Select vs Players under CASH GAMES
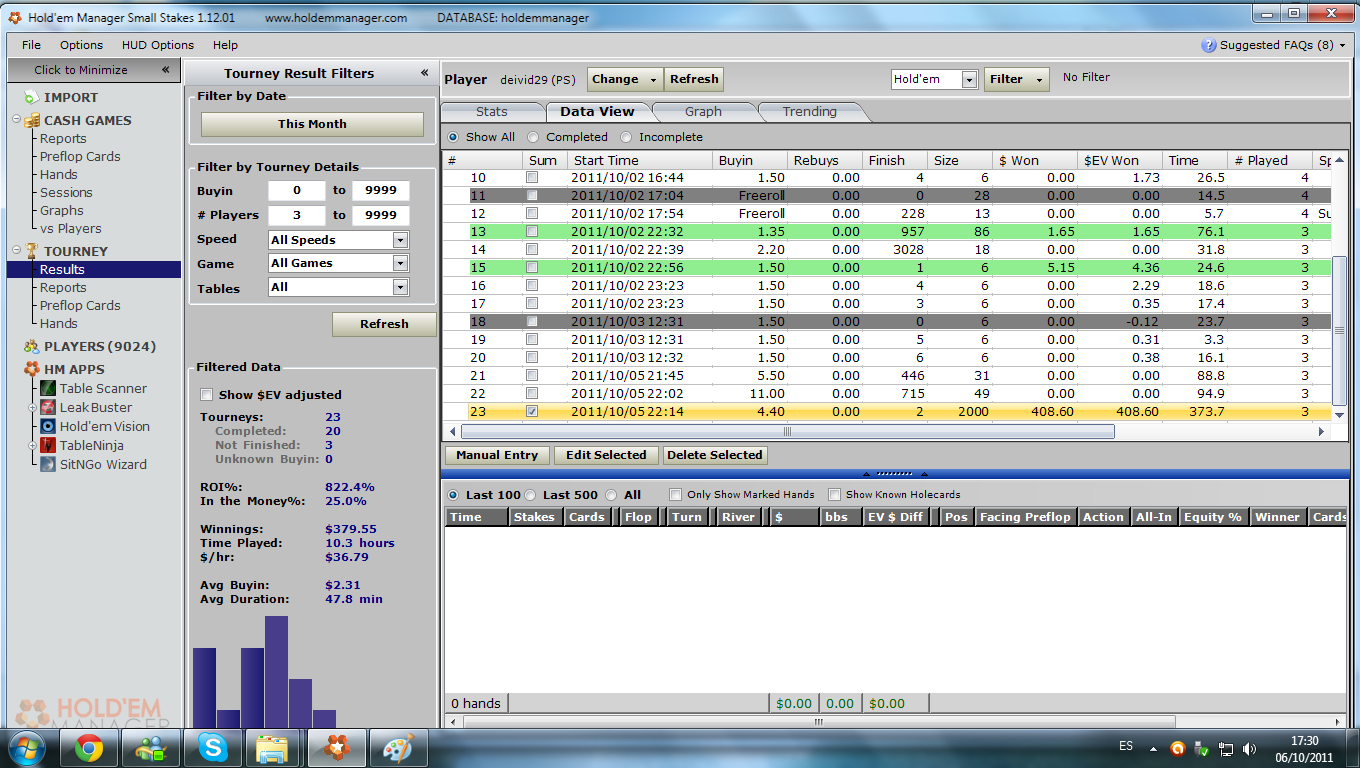This screenshot has width=1360, height=768. click(71, 228)
